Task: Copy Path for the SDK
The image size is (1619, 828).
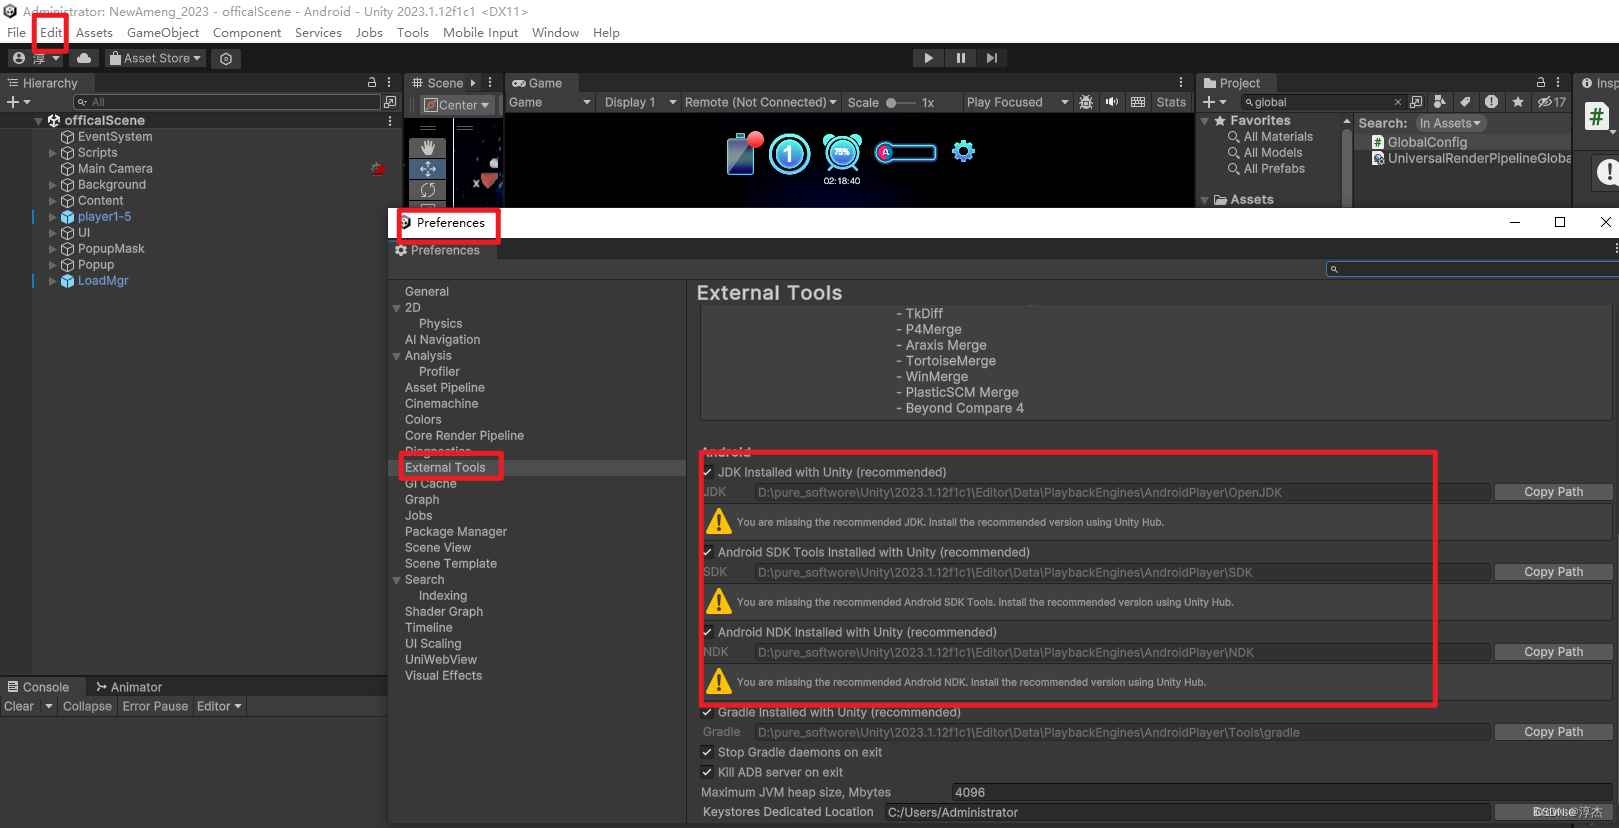Action: tap(1553, 572)
